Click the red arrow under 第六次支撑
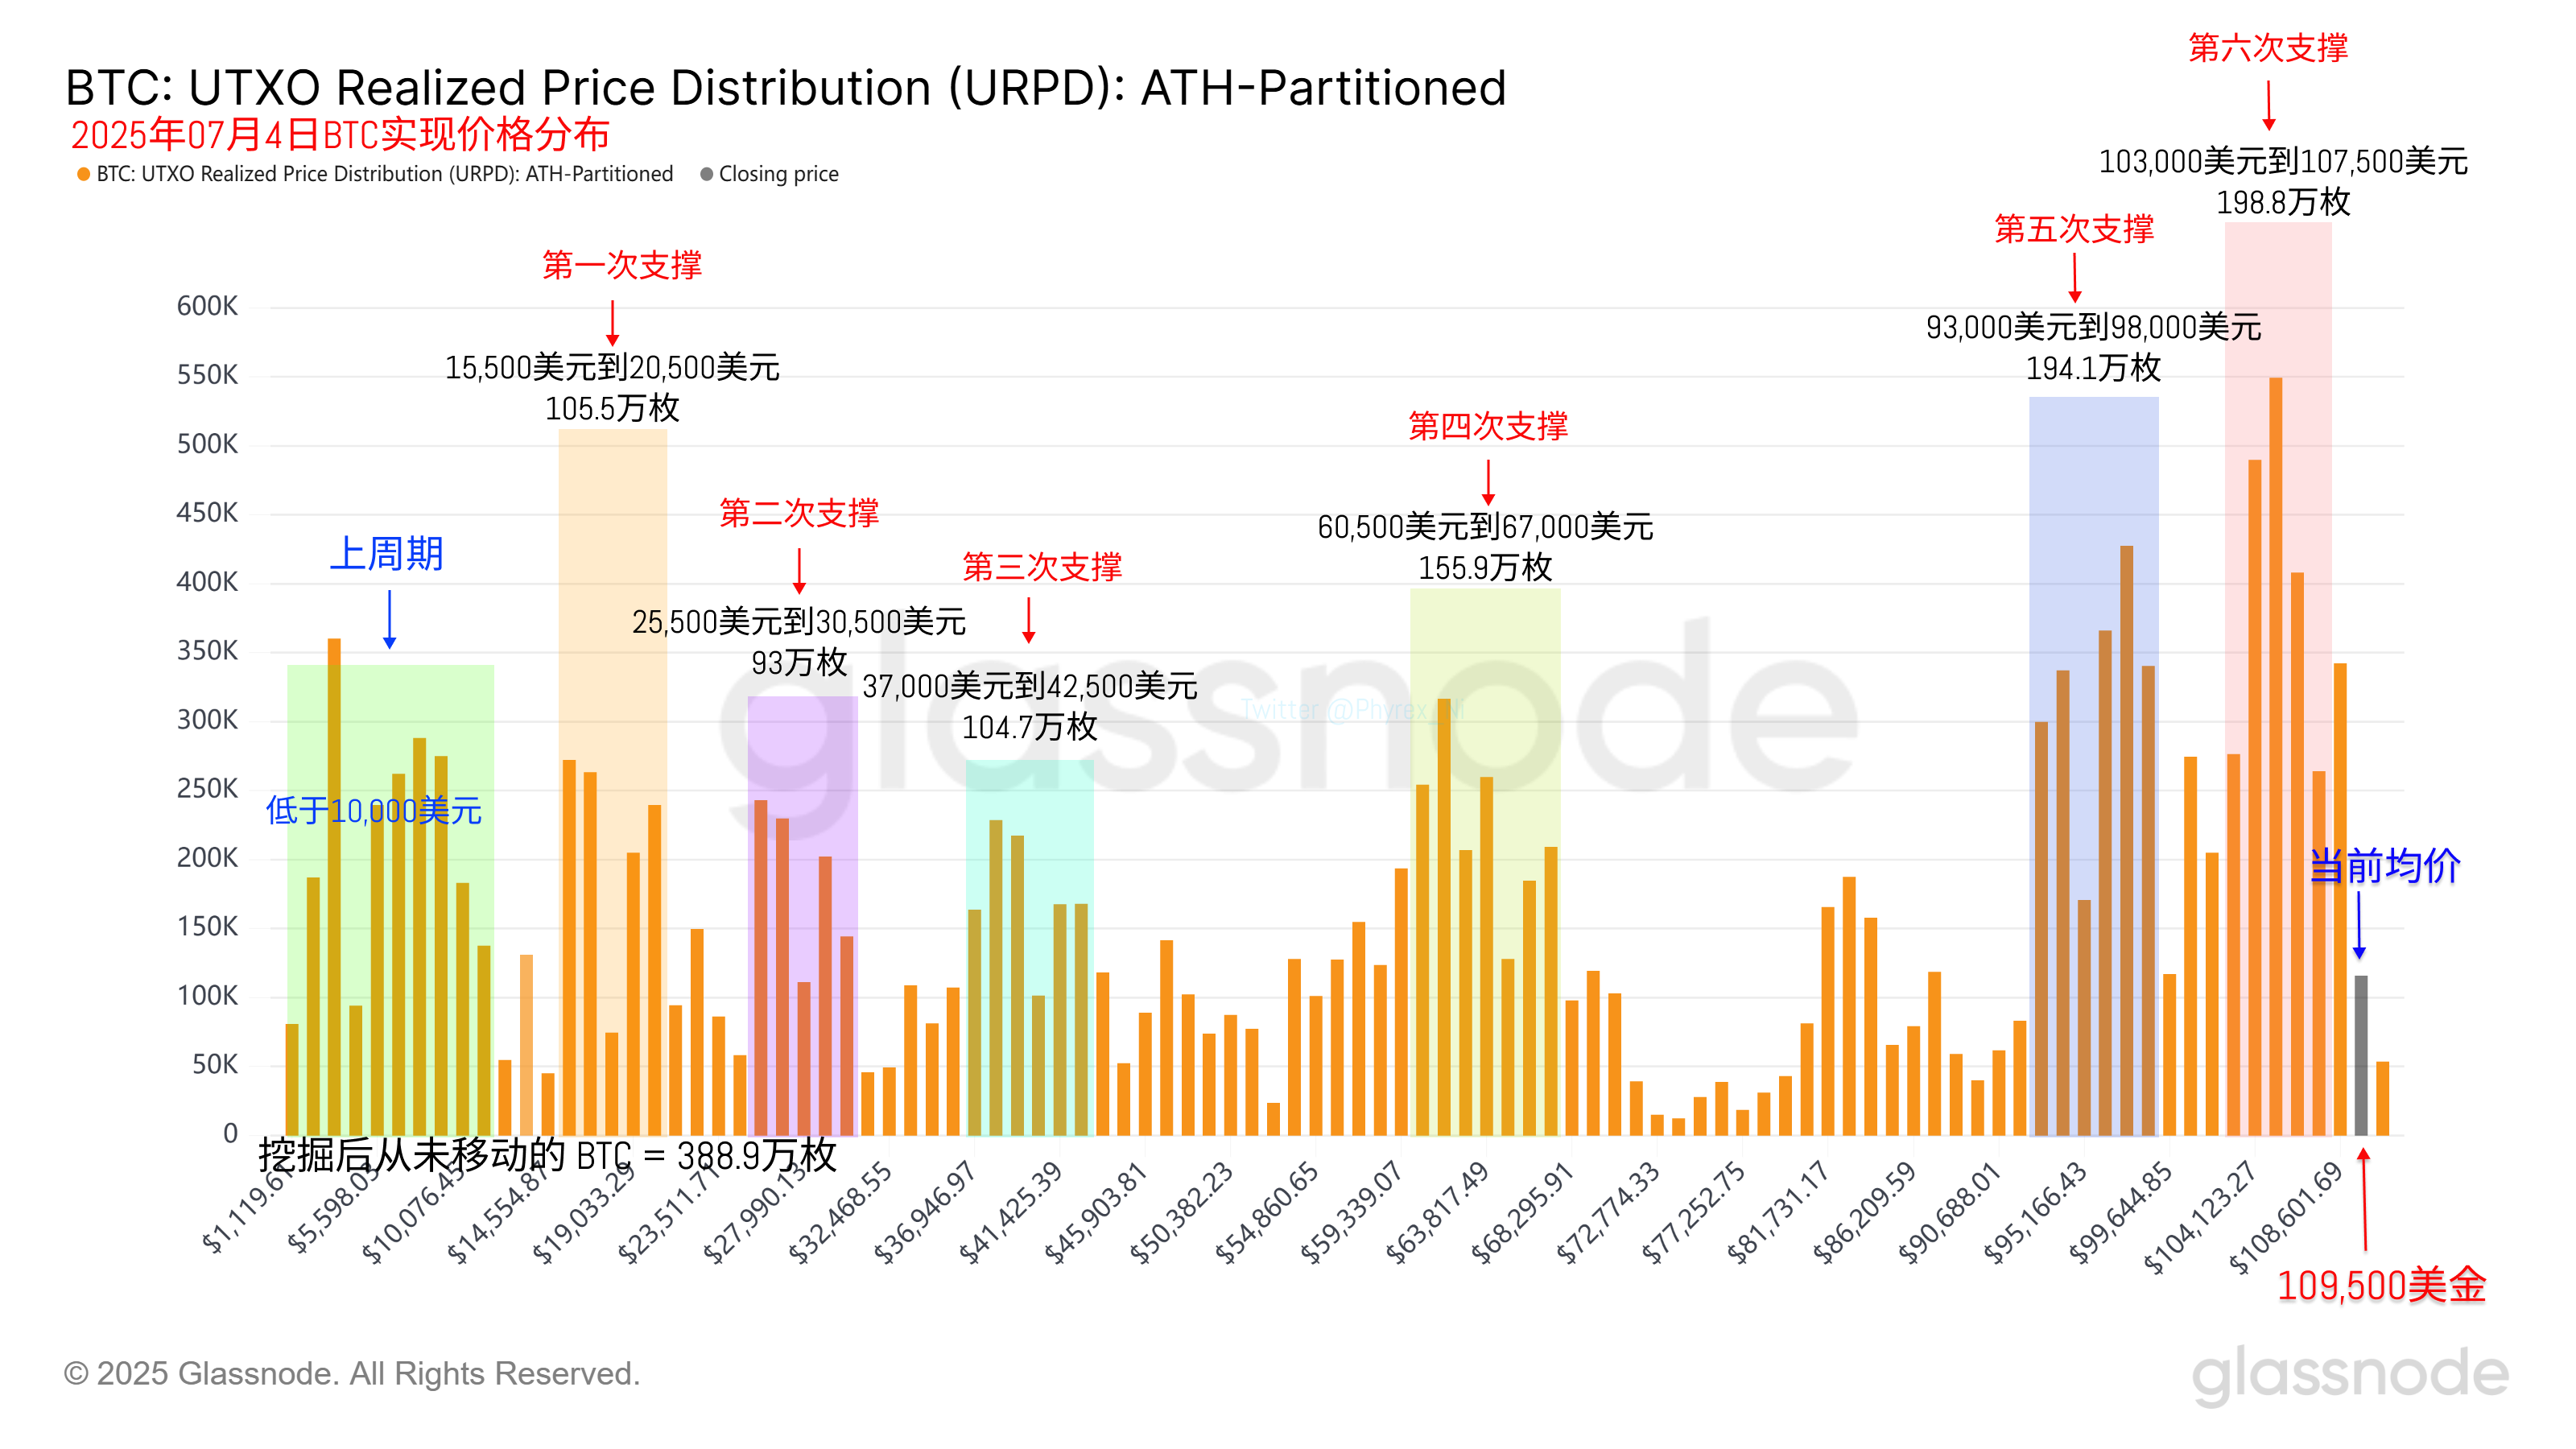 pyautogui.click(x=2269, y=105)
